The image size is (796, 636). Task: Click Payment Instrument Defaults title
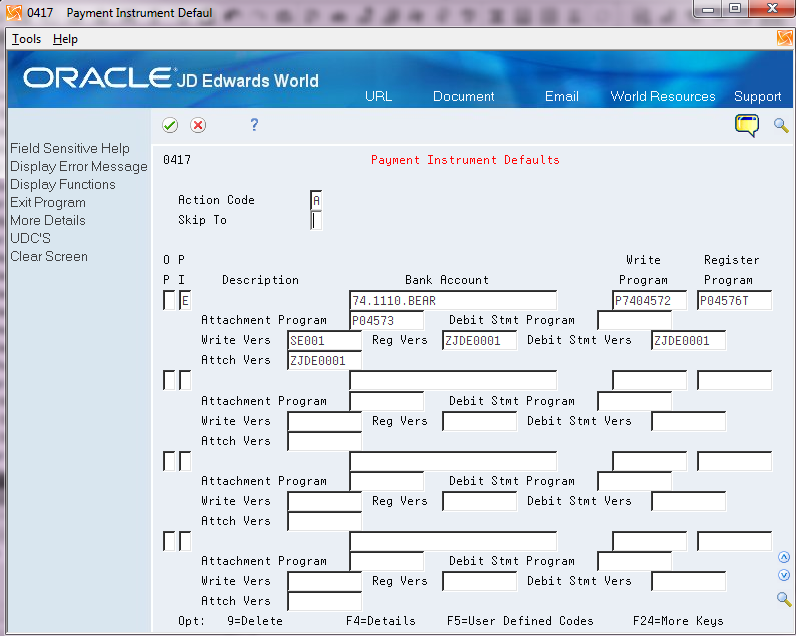click(465, 160)
